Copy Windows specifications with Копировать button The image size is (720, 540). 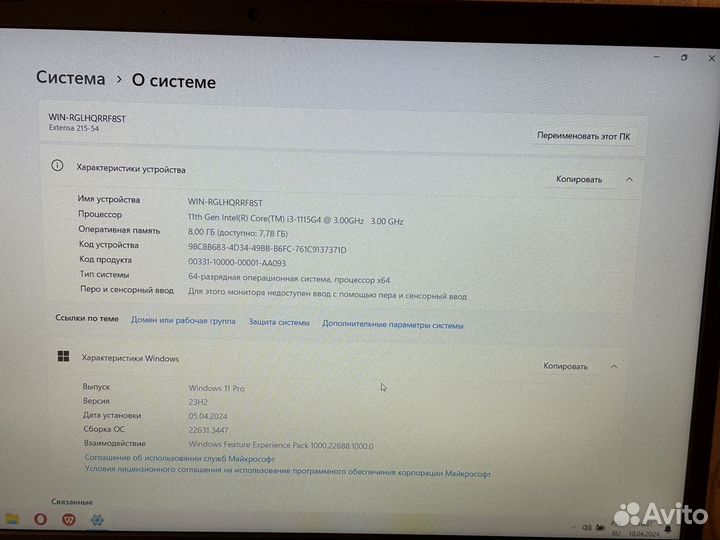coord(565,366)
